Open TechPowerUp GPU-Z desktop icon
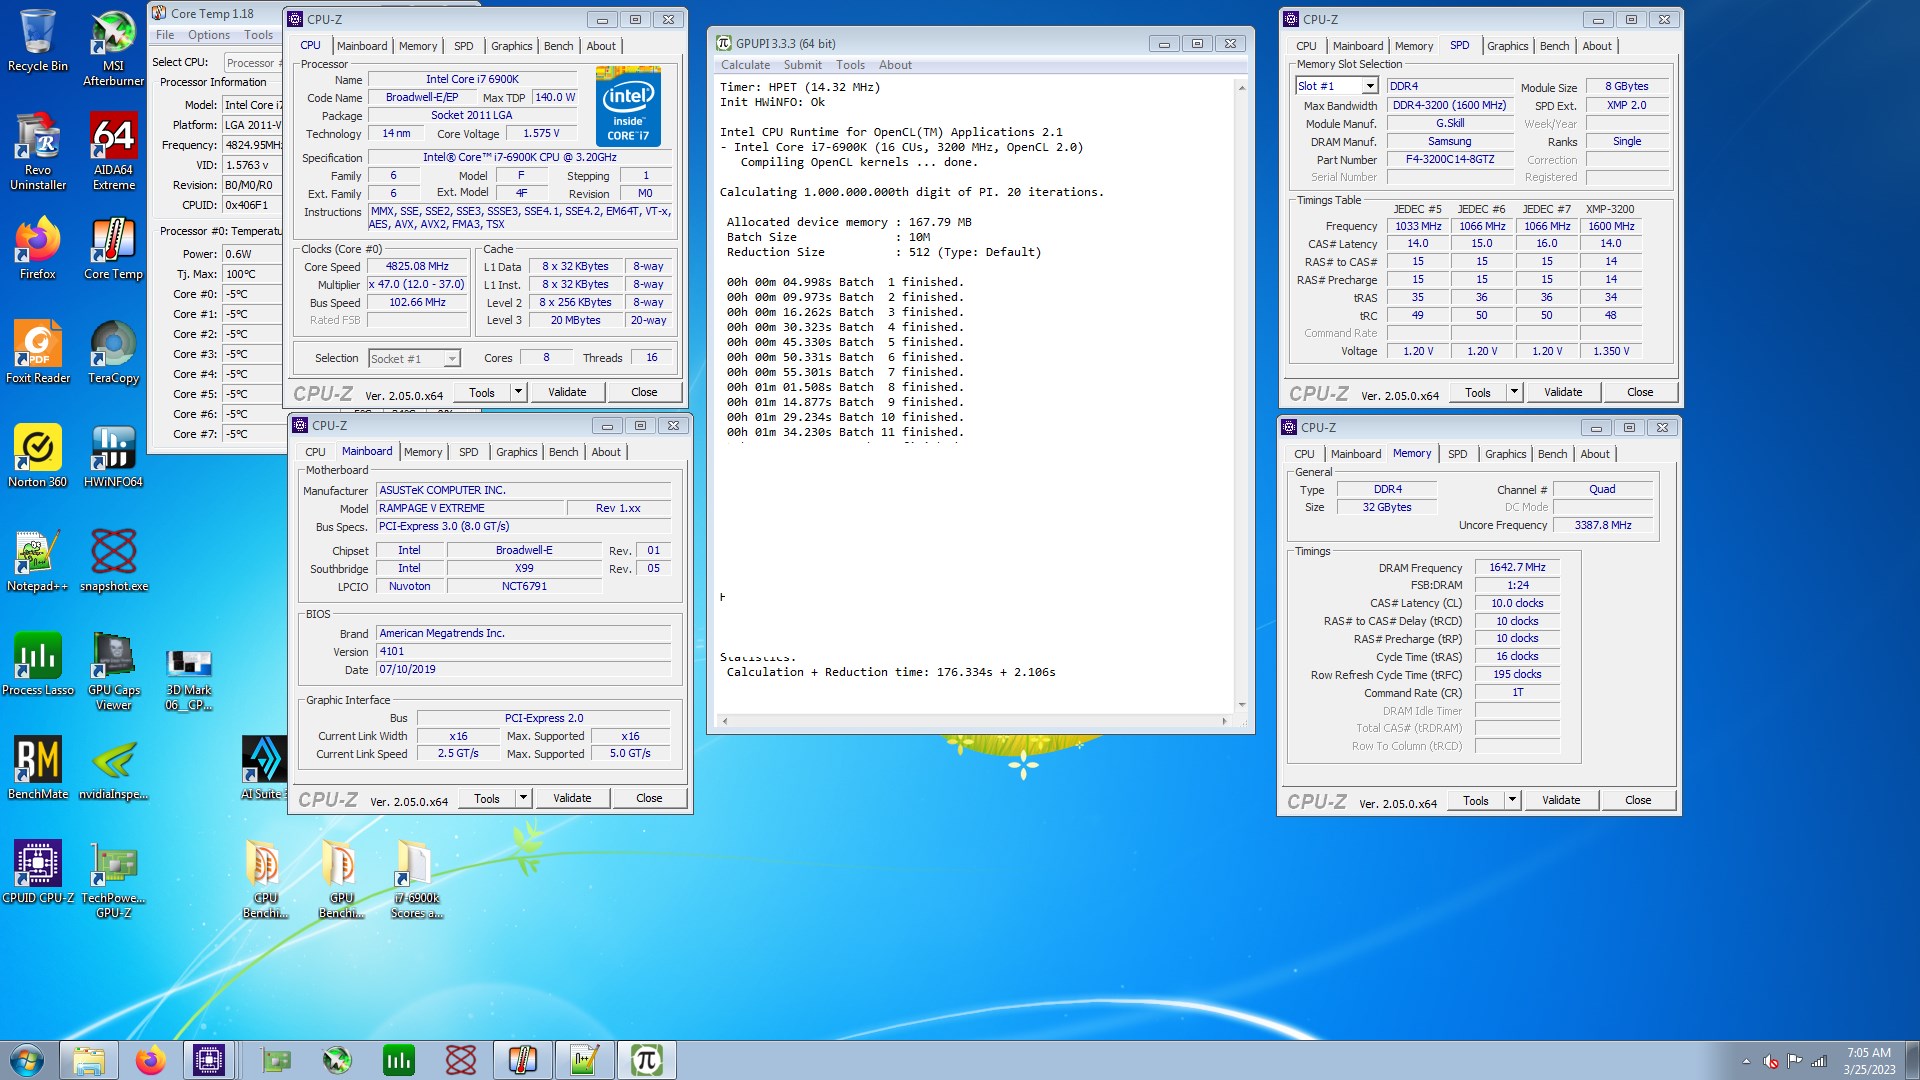 113,879
